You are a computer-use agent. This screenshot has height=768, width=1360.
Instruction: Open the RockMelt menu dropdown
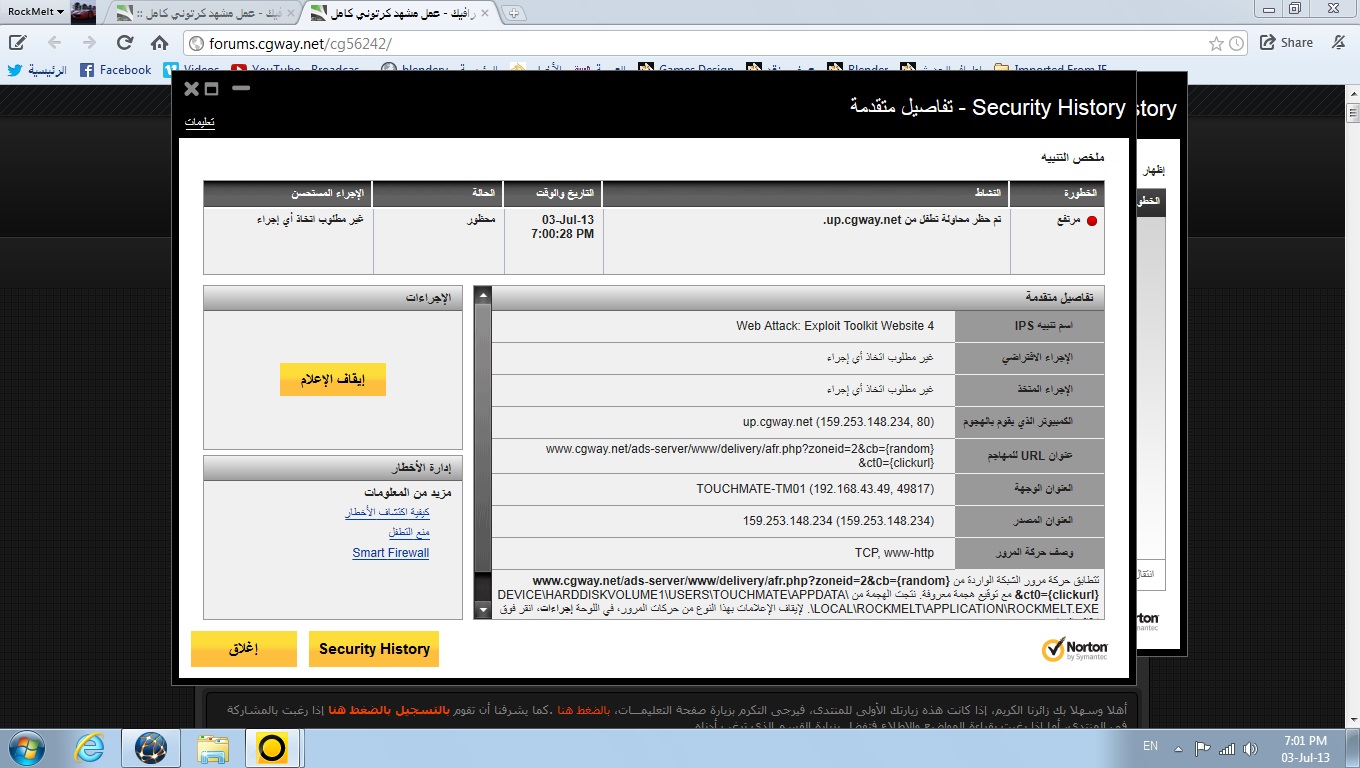(35, 12)
